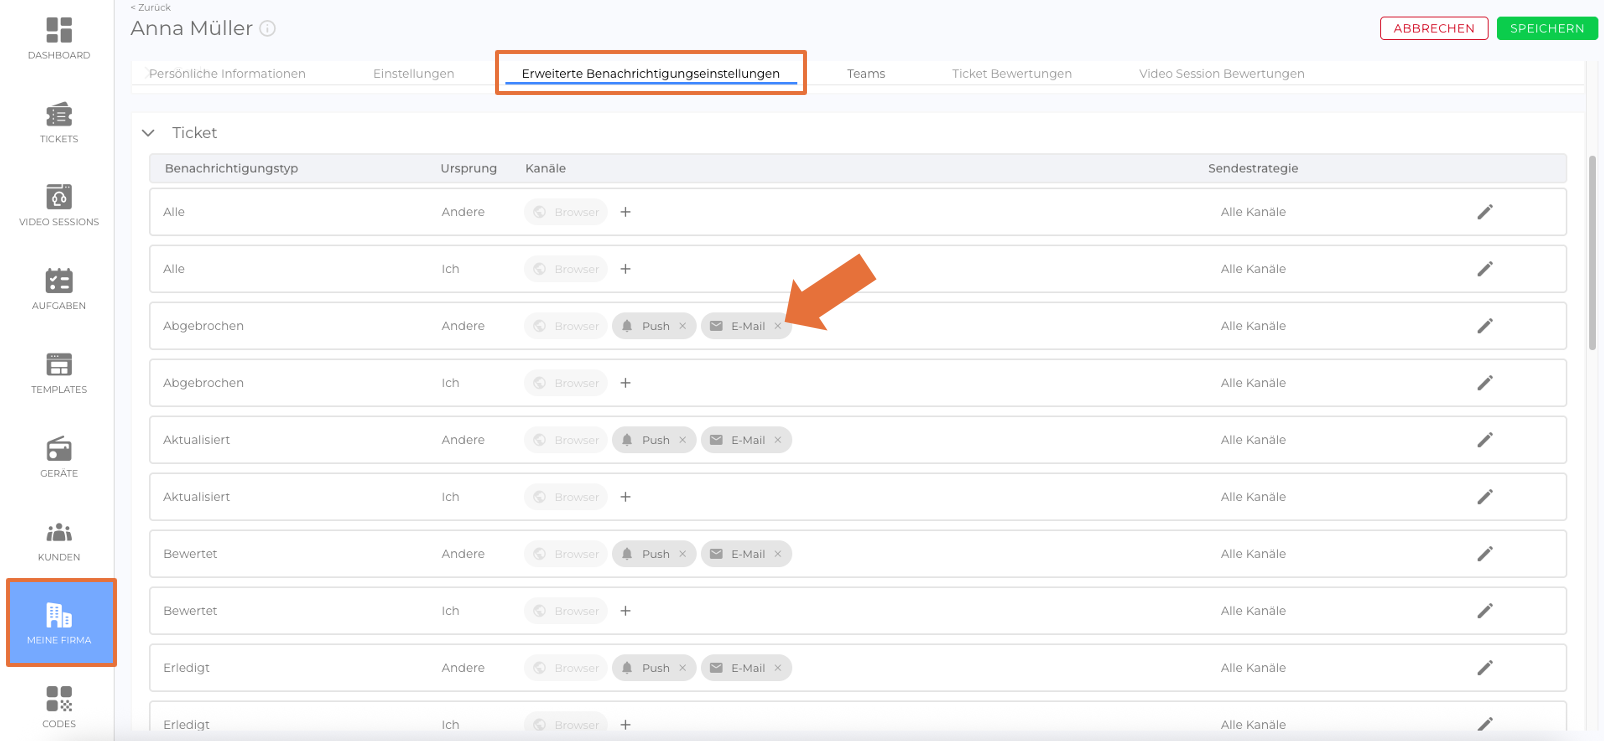The height and width of the screenshot is (741, 1604).
Task: Open Aufgaben in the sidebar
Action: (x=59, y=289)
